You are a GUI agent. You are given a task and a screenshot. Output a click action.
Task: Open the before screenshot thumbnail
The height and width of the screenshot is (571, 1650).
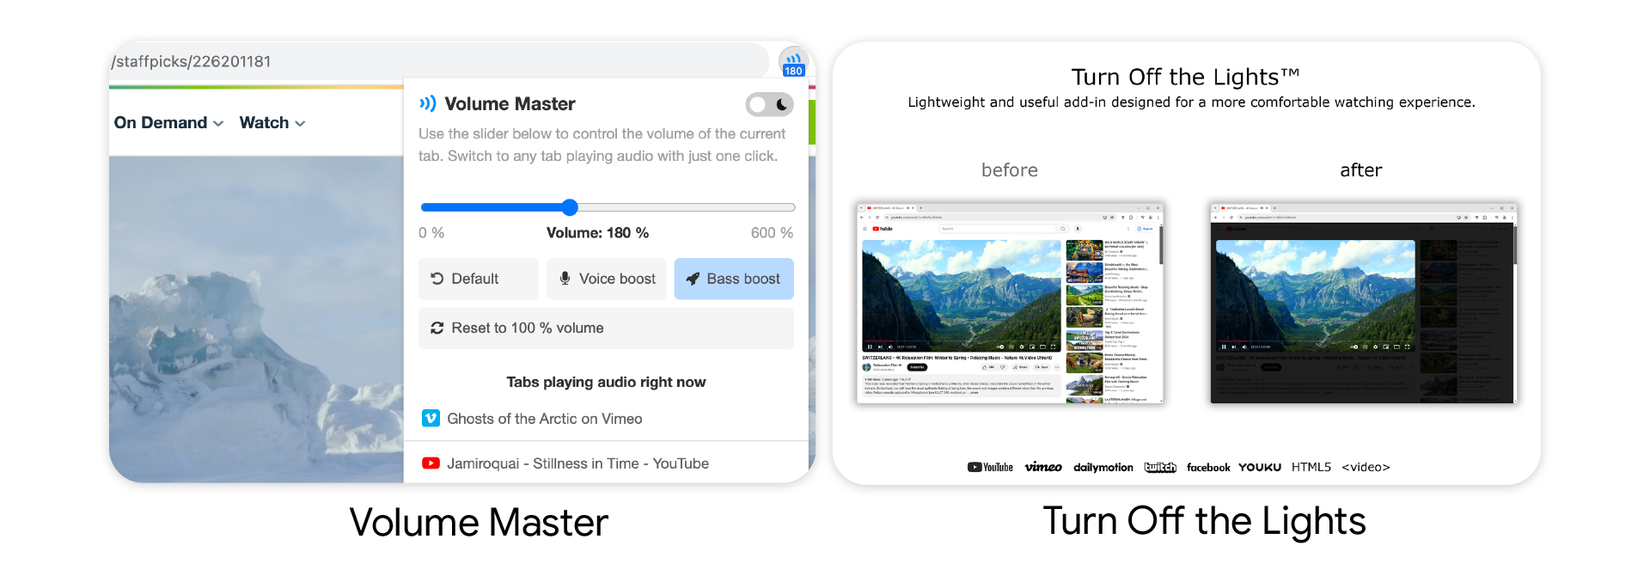pos(1010,303)
